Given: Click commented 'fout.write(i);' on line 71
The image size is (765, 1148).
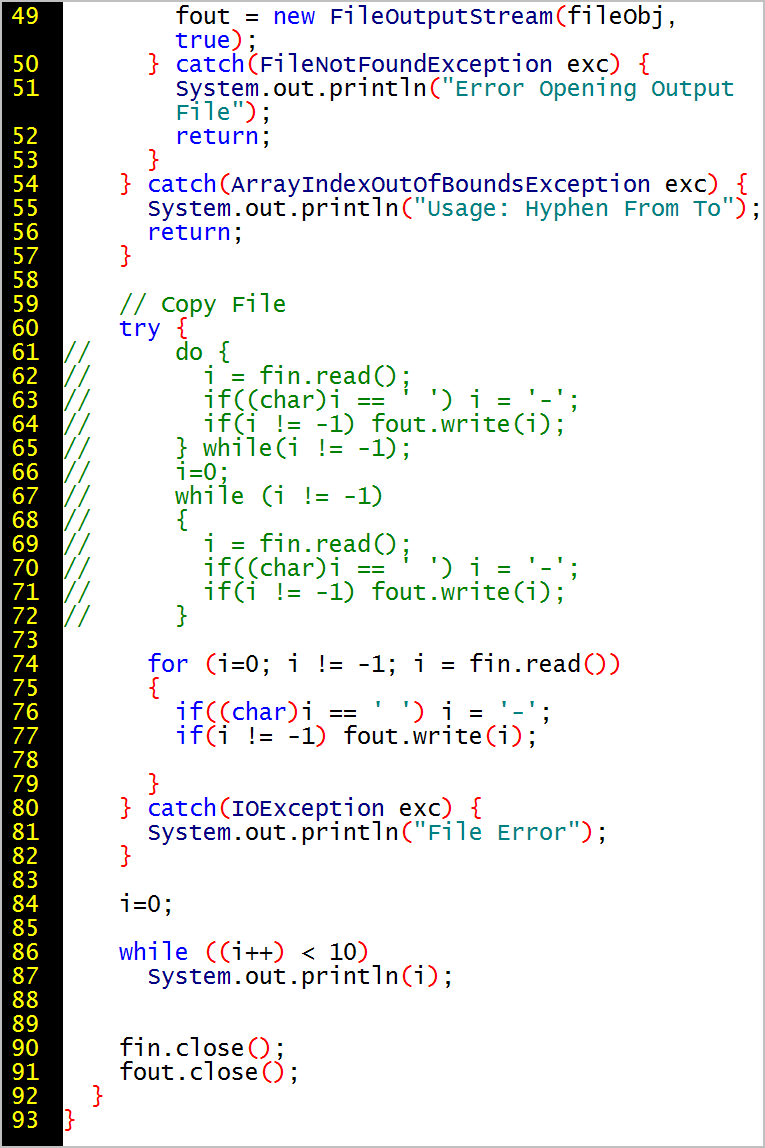Looking at the screenshot, I should (469, 592).
